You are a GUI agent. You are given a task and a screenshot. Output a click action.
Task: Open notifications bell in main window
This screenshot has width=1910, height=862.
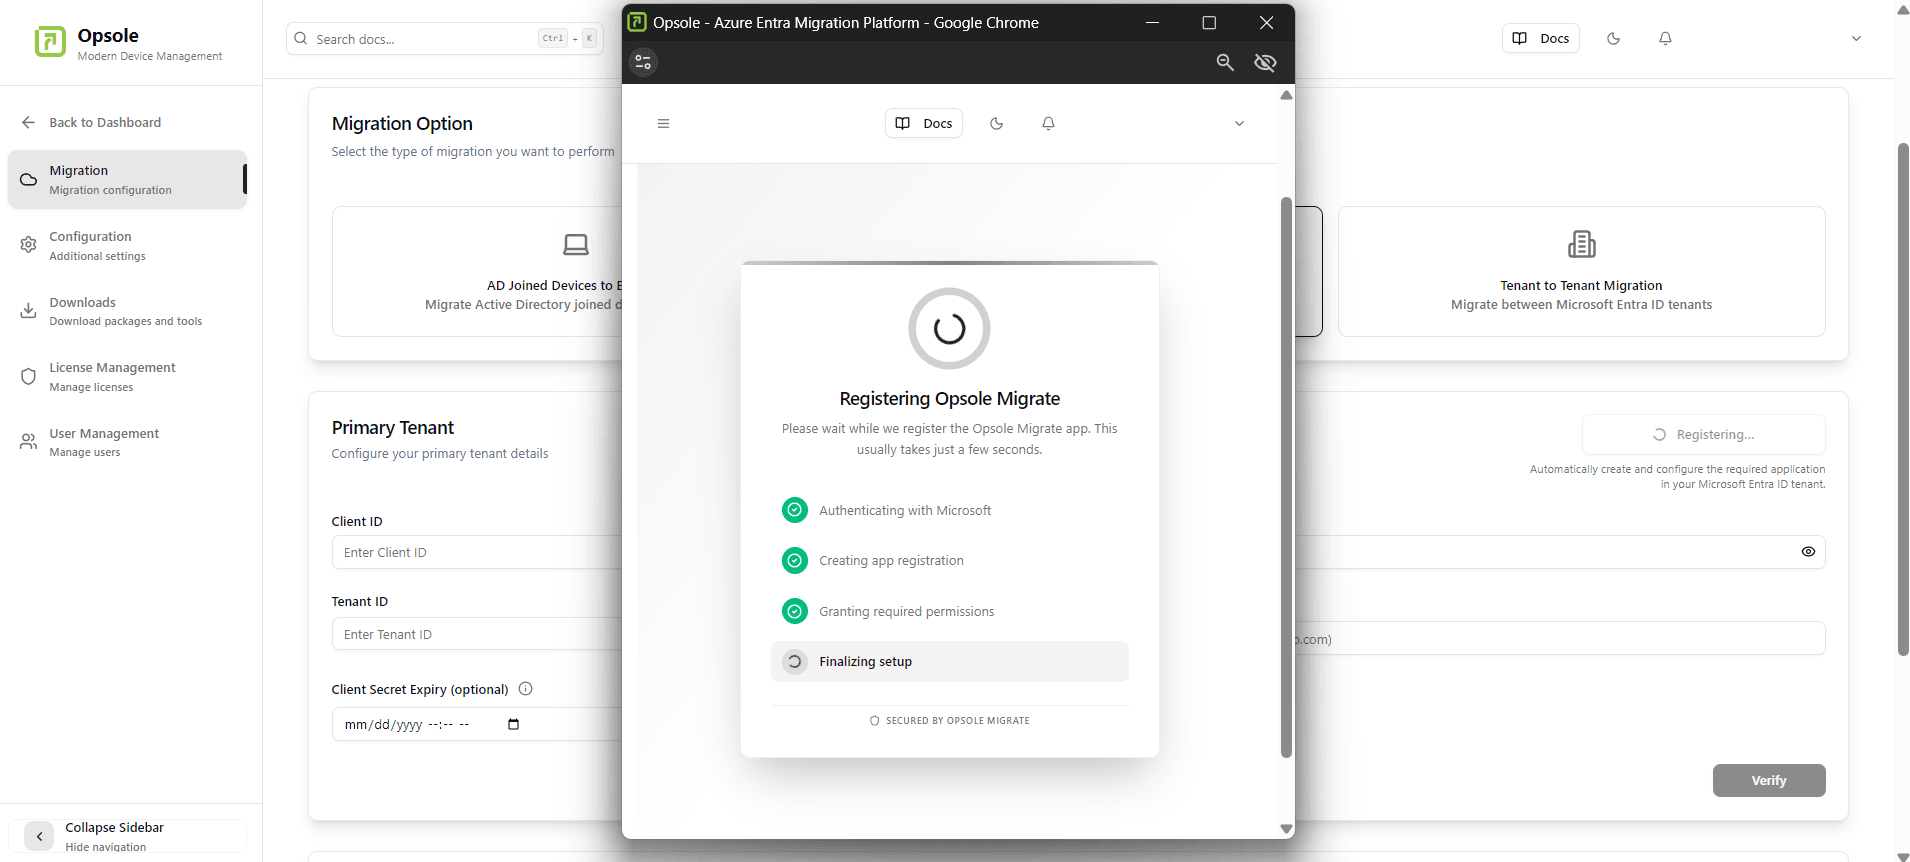(1665, 38)
